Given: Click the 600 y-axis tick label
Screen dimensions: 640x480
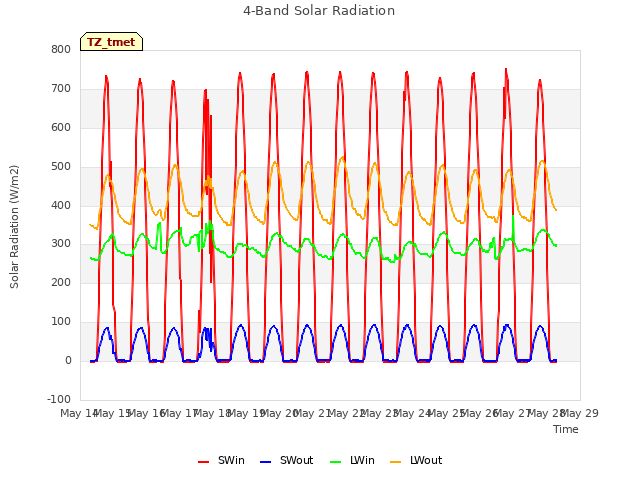Looking at the screenshot, I should (x=61, y=127).
